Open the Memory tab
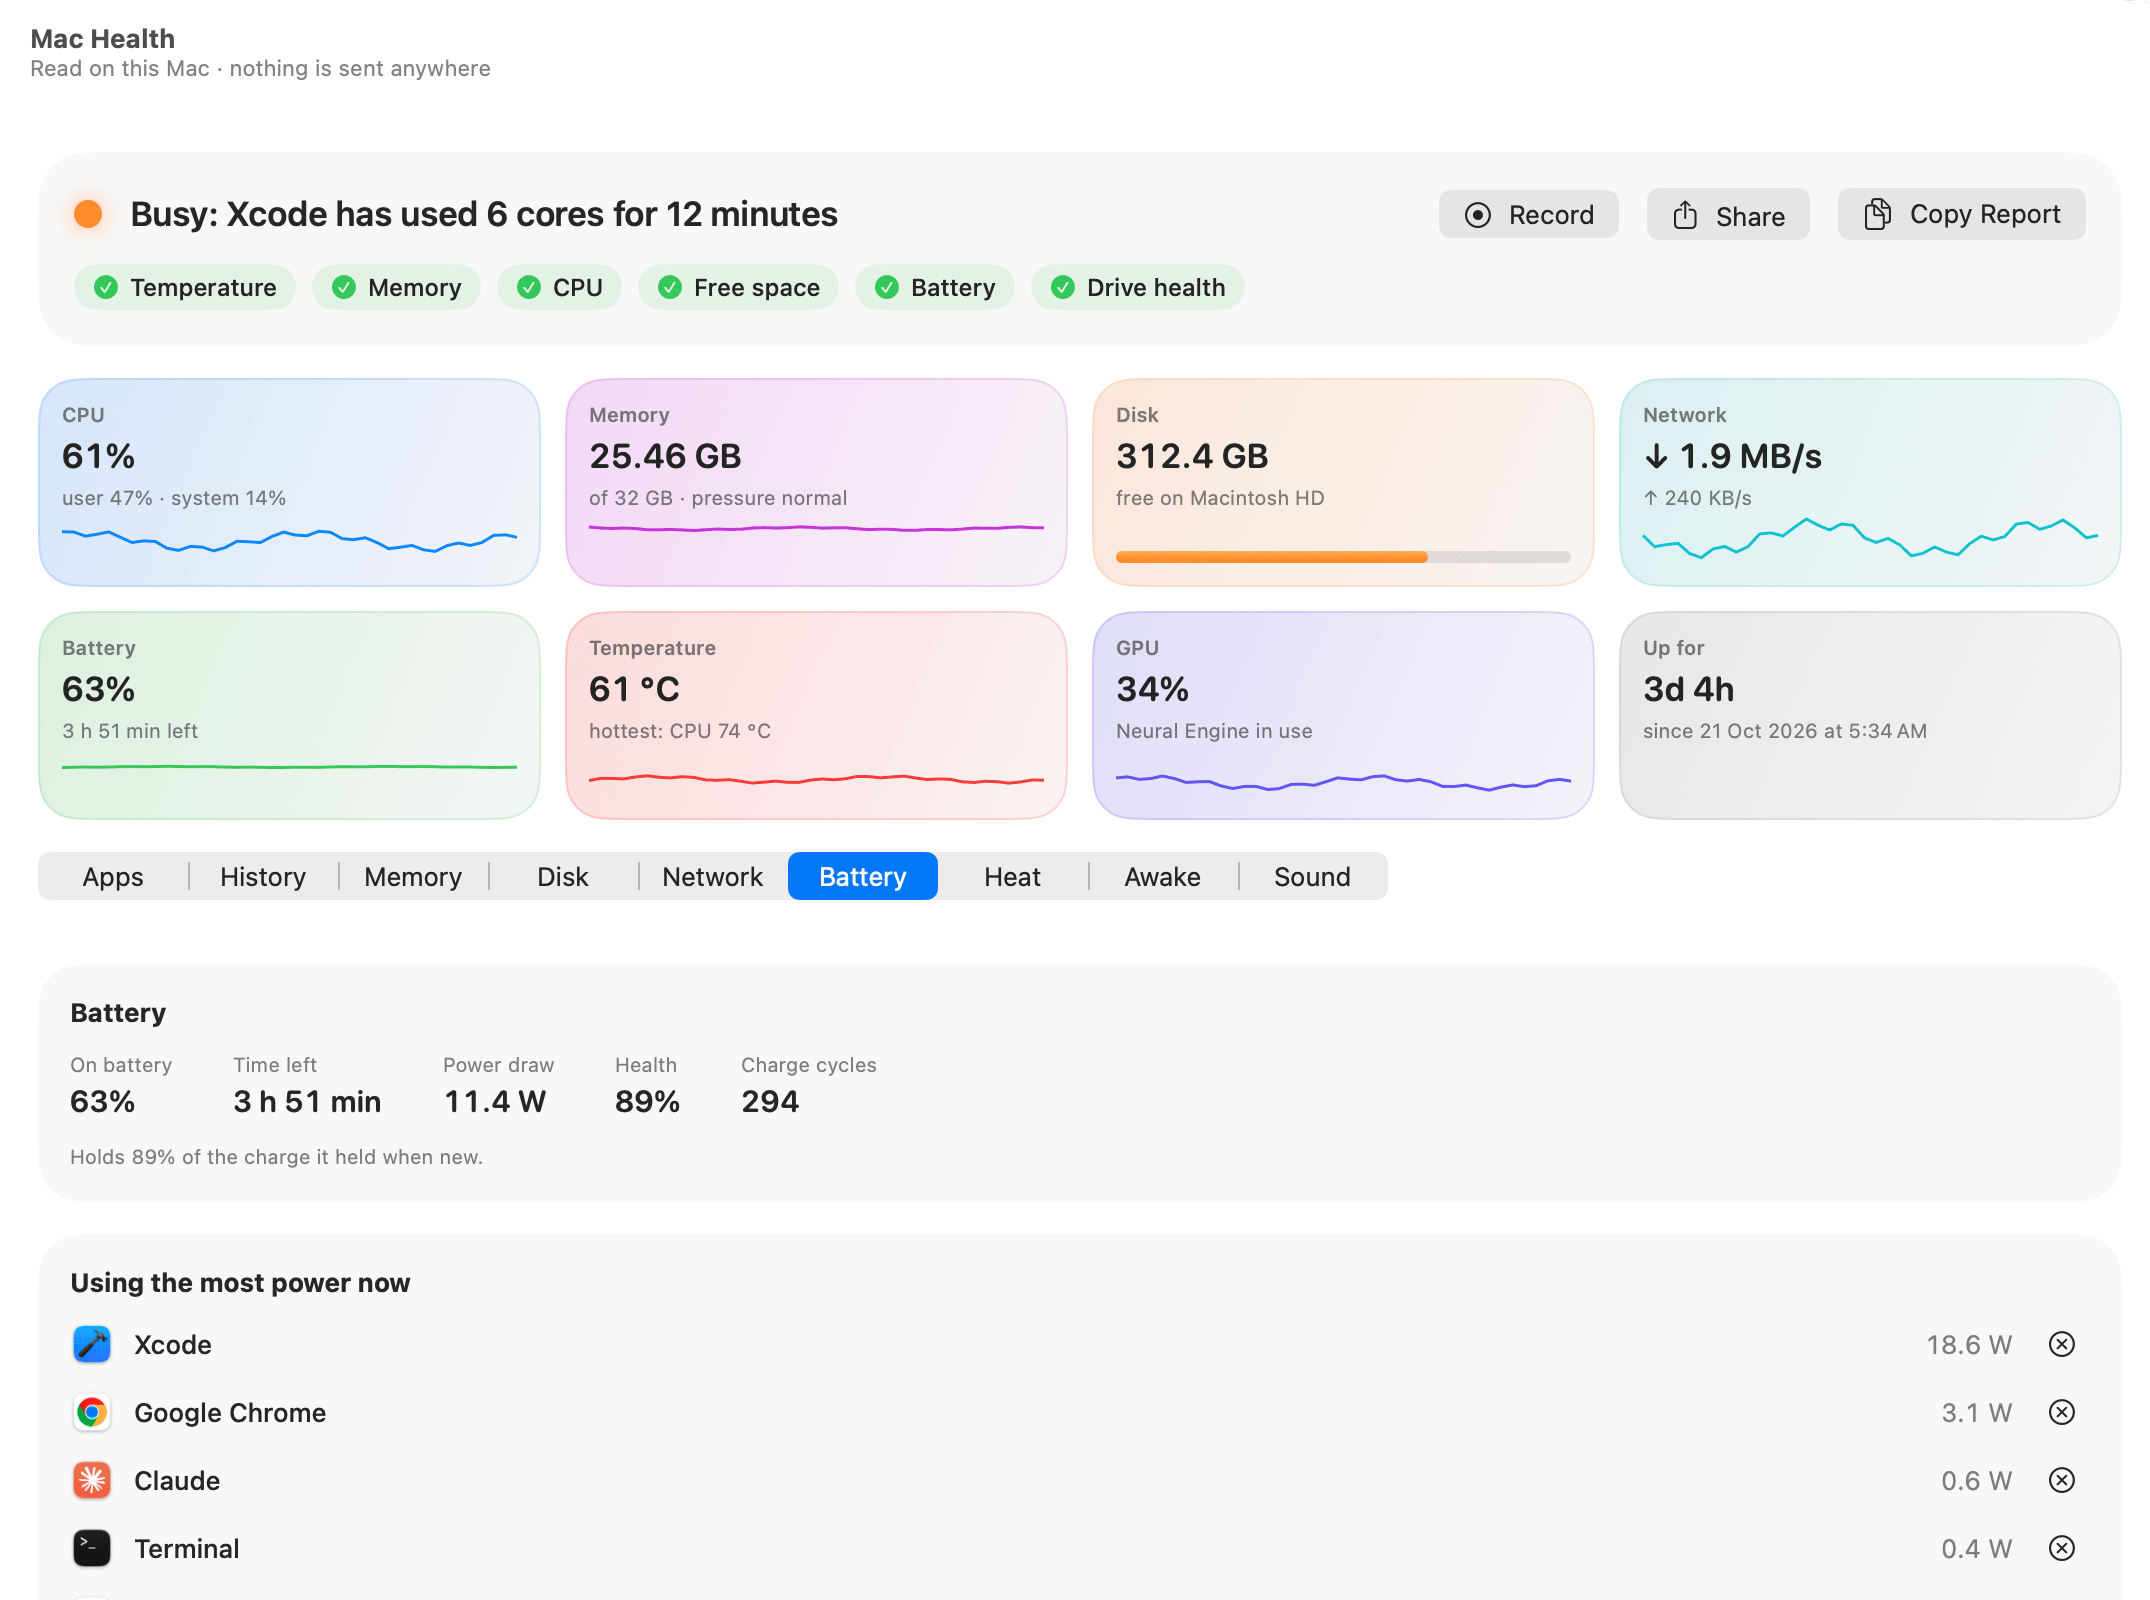This screenshot has width=2150, height=1600. 413,876
